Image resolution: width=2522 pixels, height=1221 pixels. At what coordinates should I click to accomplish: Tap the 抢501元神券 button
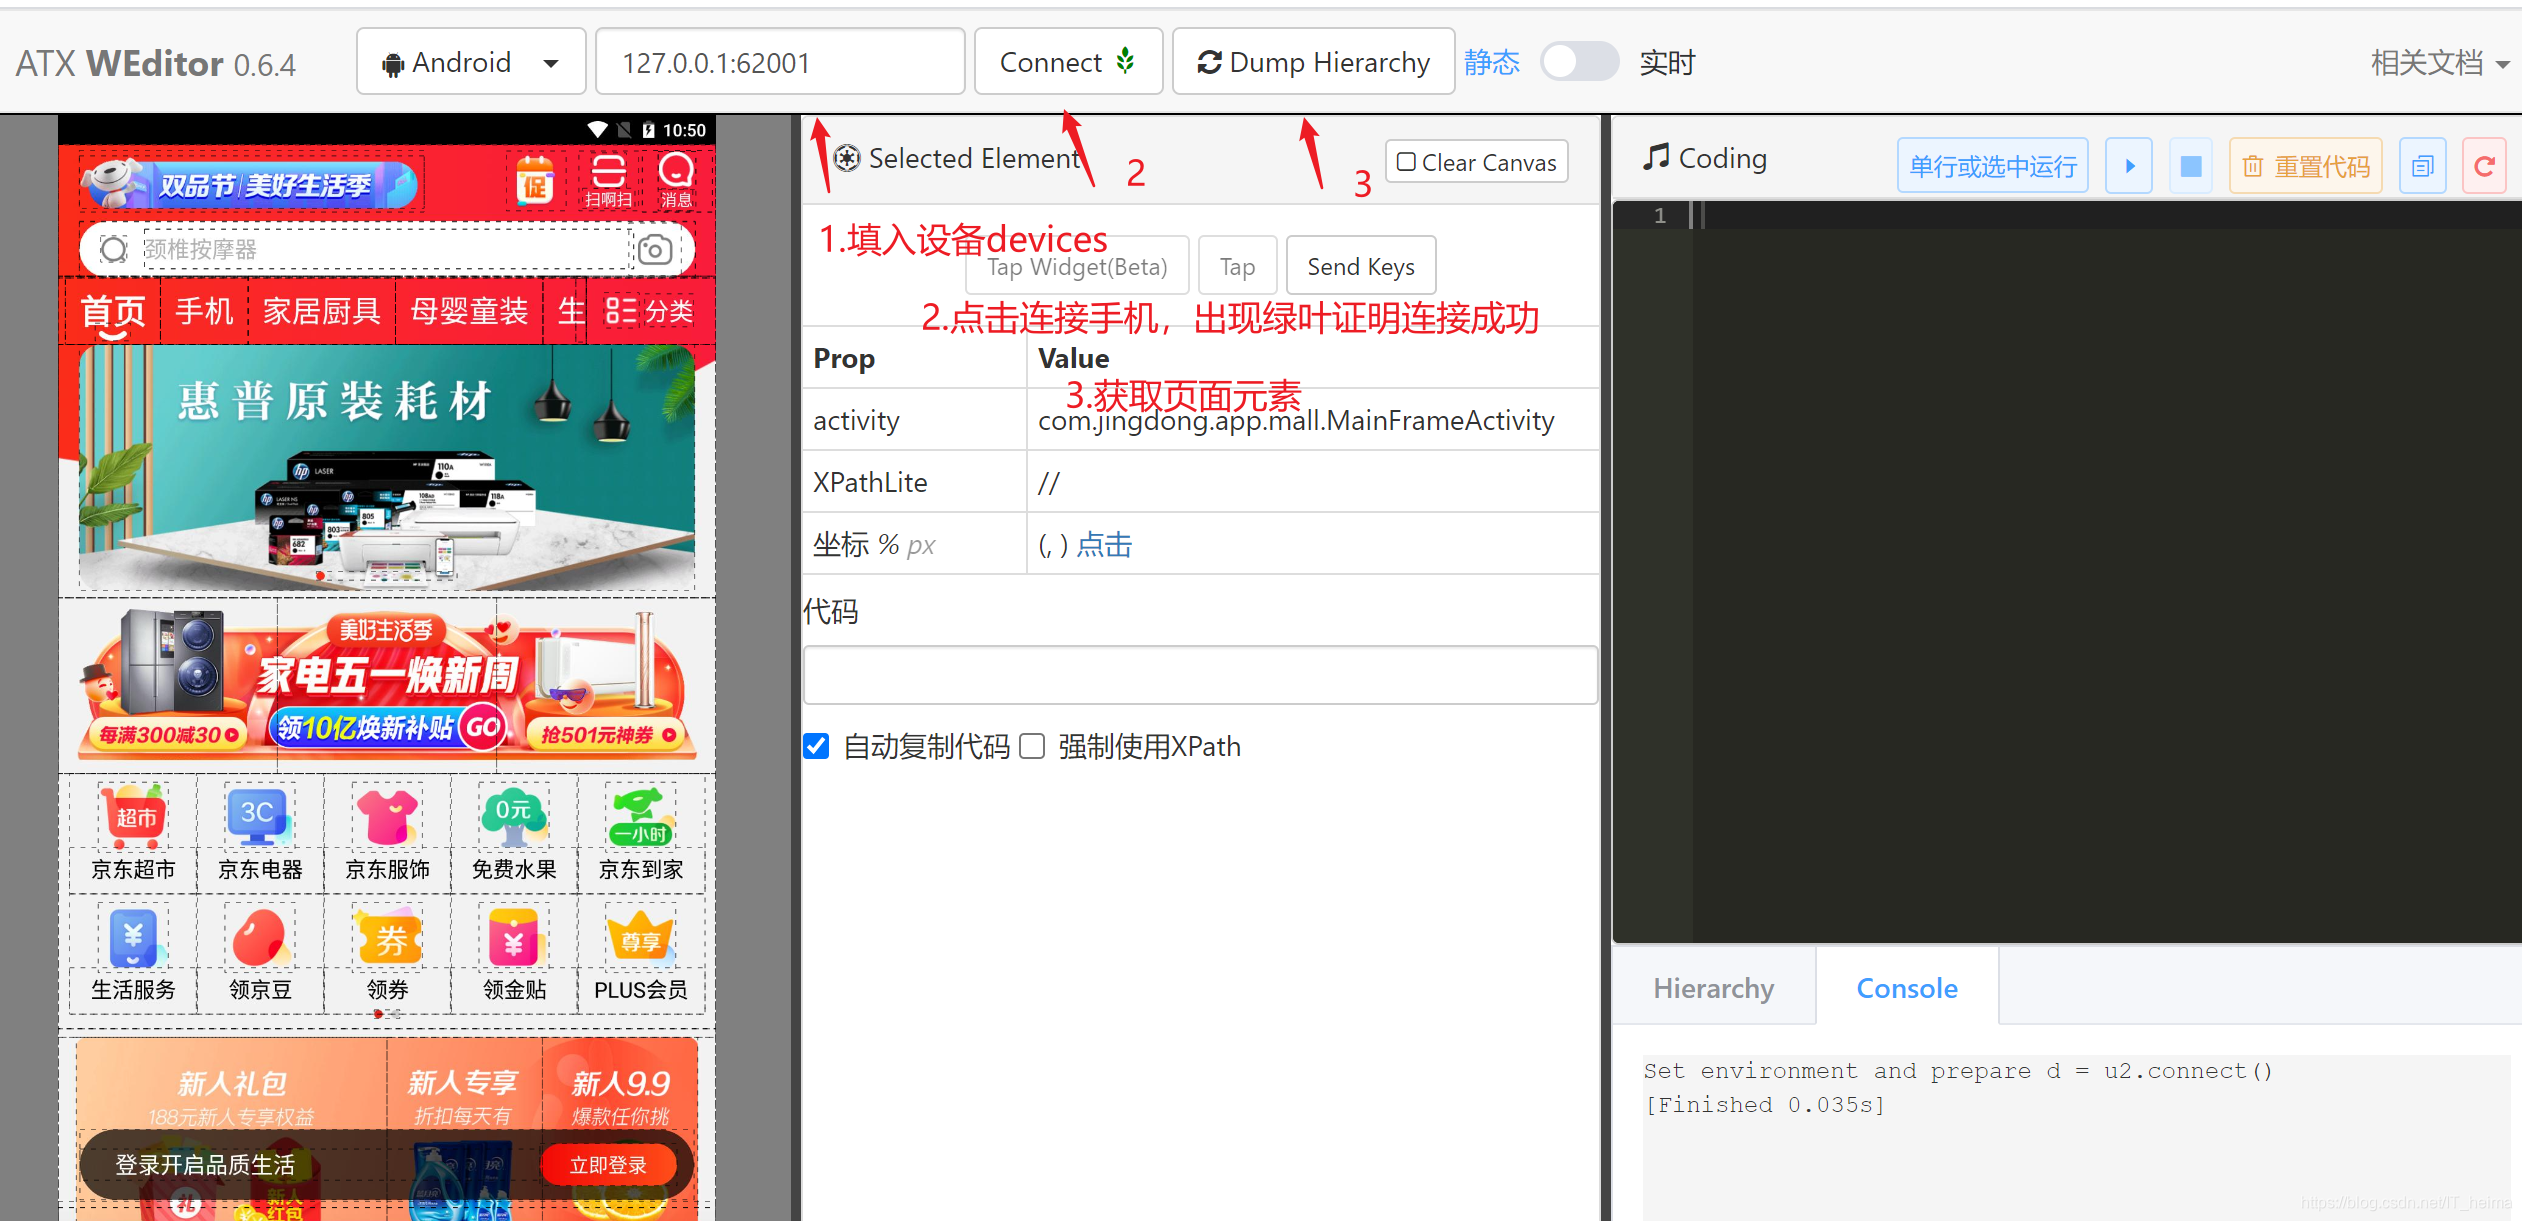pyautogui.click(x=607, y=735)
